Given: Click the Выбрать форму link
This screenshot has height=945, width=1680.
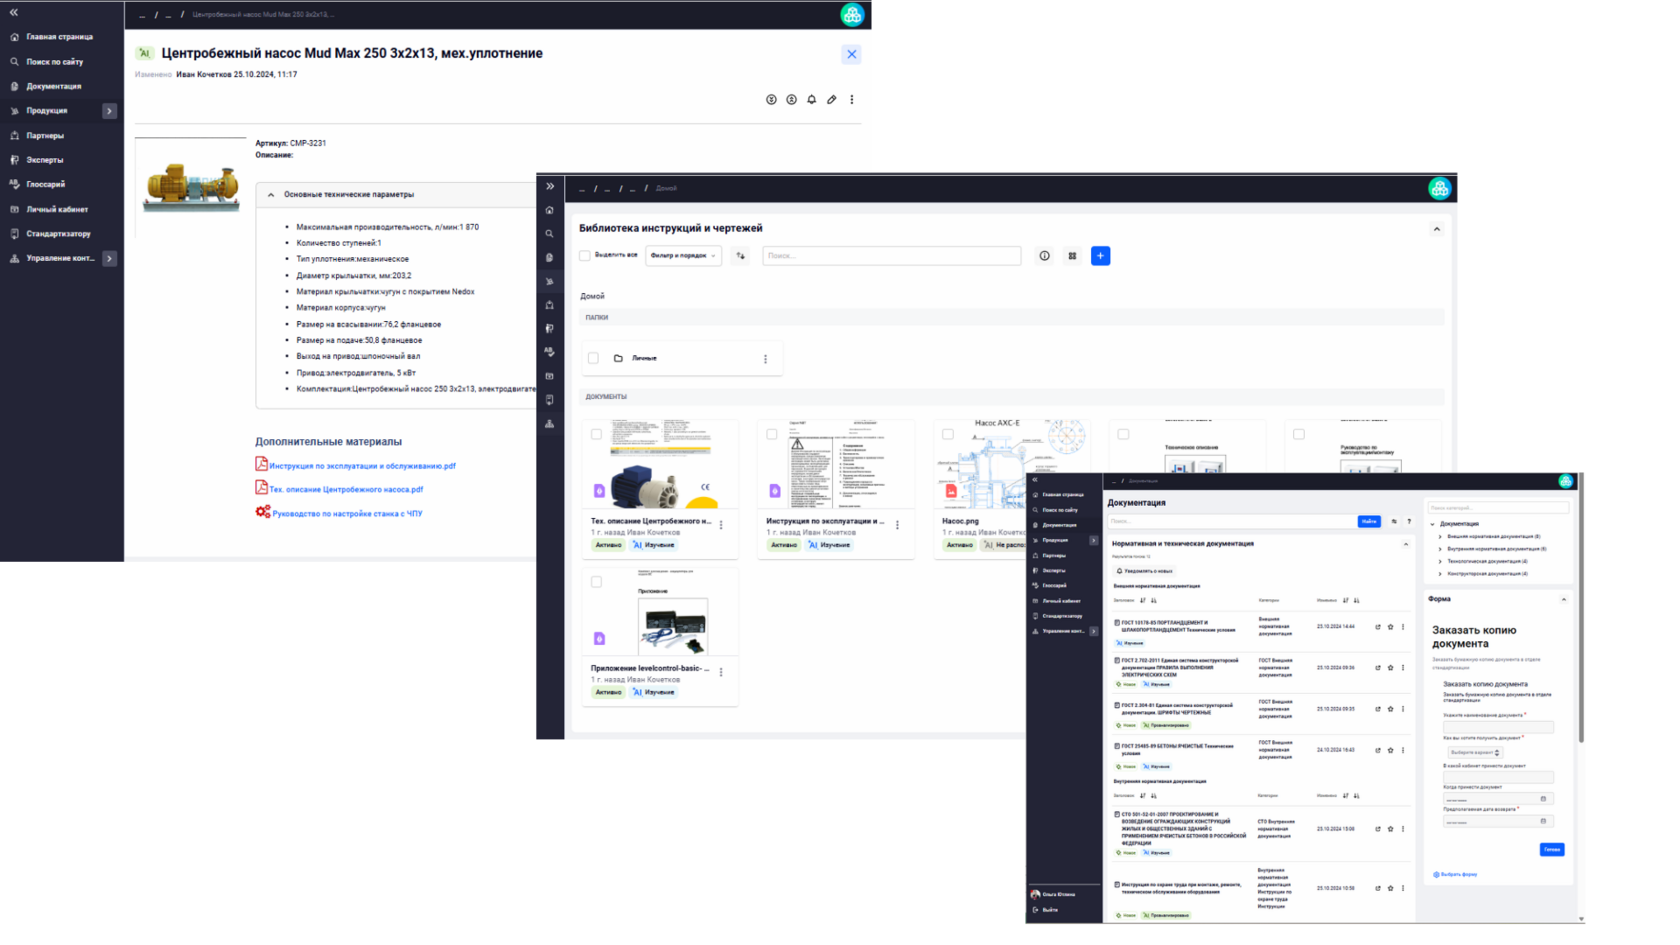Looking at the screenshot, I should [x=1456, y=875].
